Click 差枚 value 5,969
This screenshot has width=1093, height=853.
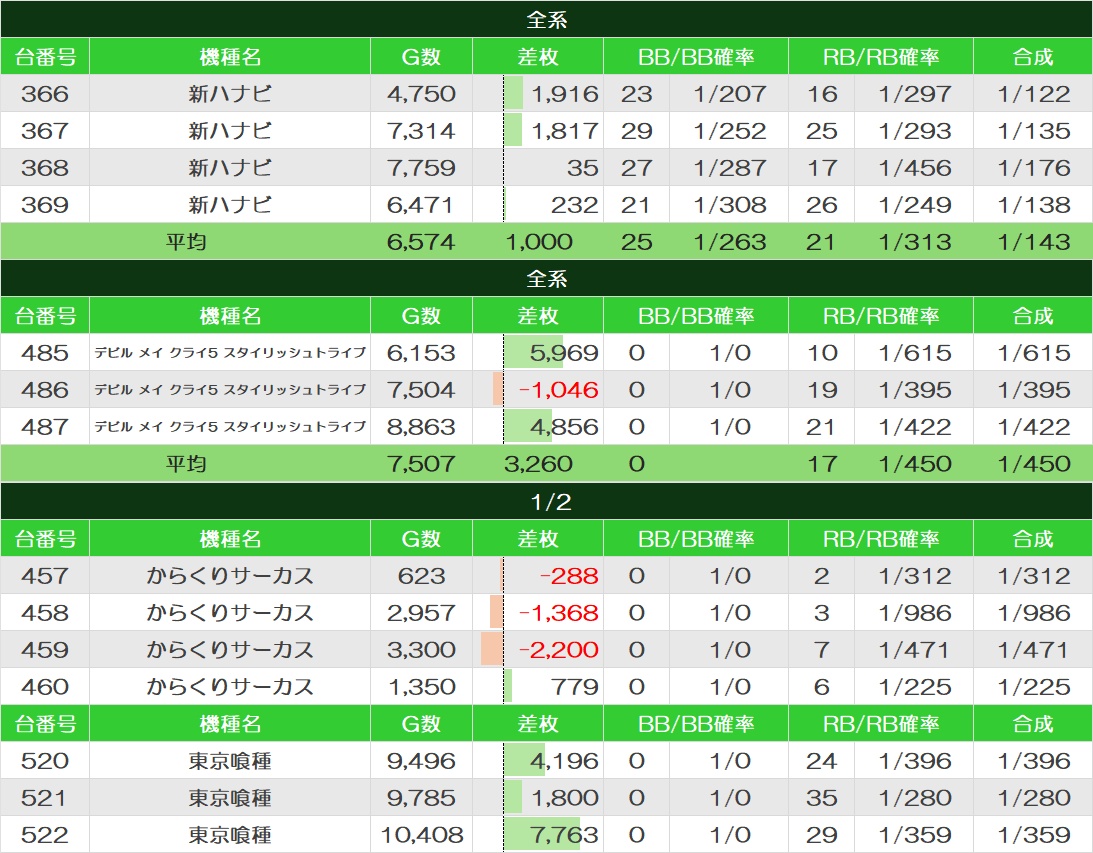tap(564, 353)
